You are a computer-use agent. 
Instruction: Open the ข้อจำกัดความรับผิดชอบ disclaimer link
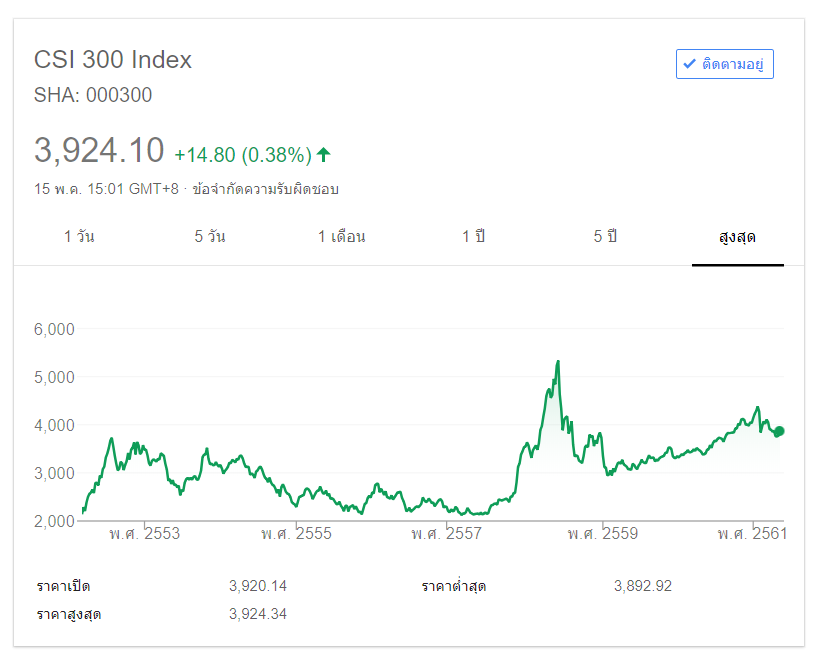point(265,188)
